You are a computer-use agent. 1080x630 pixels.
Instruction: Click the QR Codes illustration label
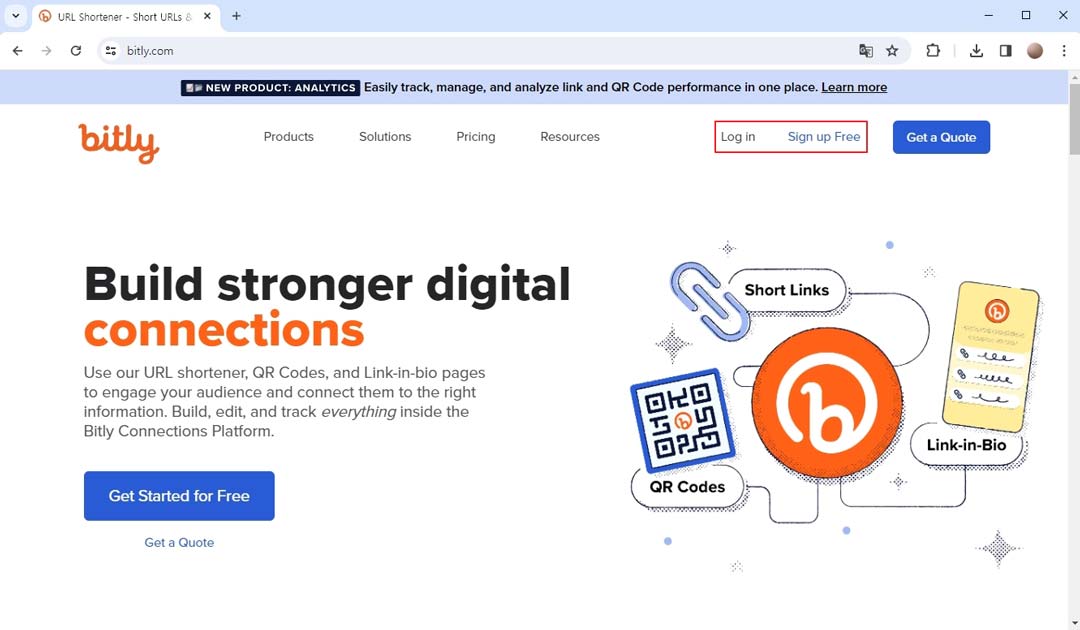tap(687, 487)
